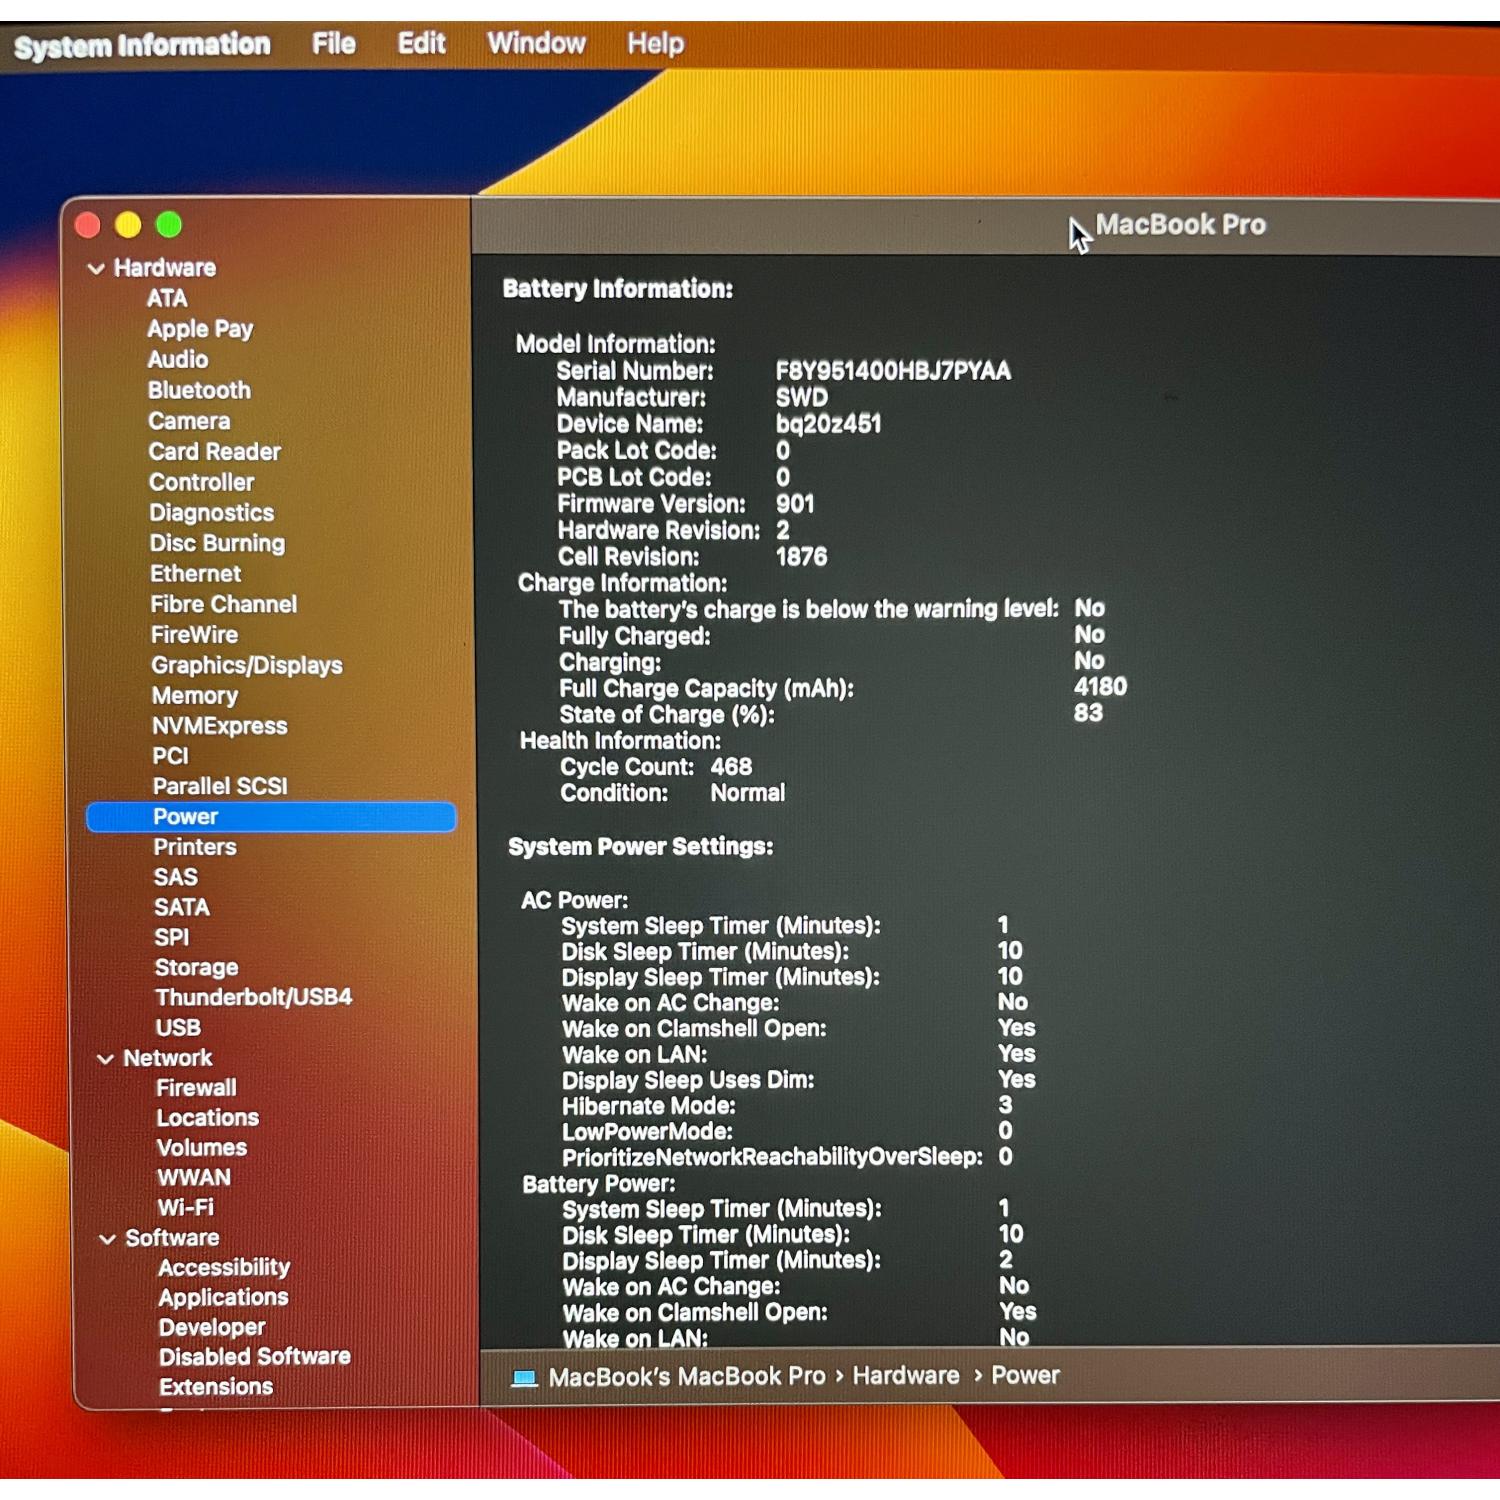Select Locations under Network
The width and height of the screenshot is (1500, 1500).
point(207,1118)
